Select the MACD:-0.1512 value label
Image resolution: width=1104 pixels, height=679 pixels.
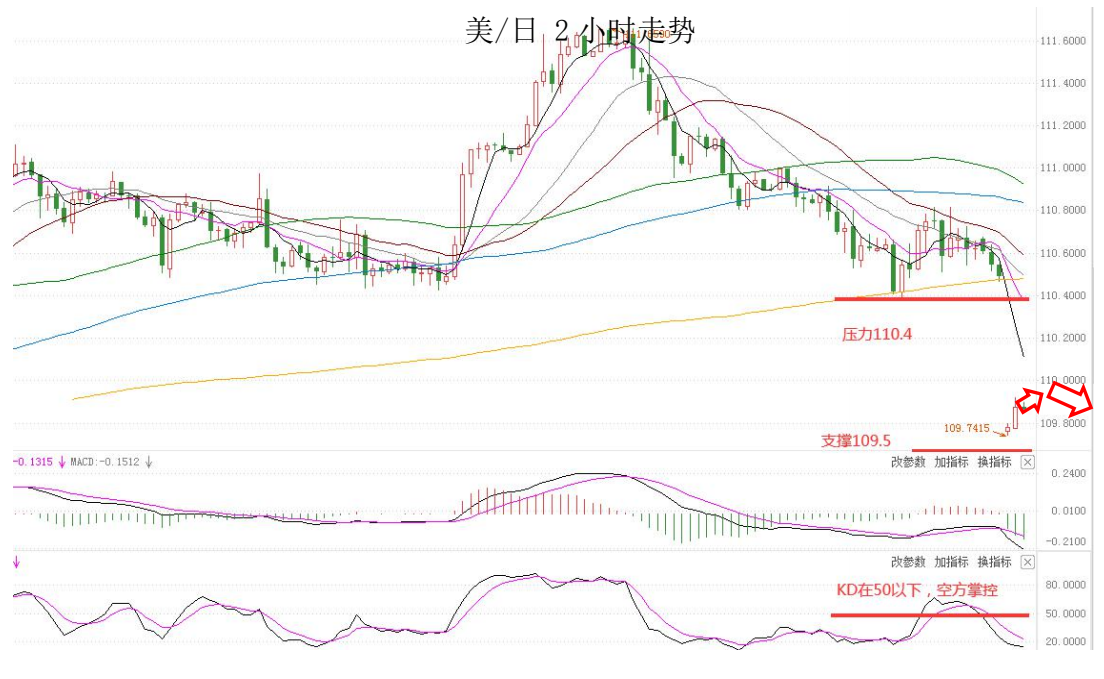105,462
